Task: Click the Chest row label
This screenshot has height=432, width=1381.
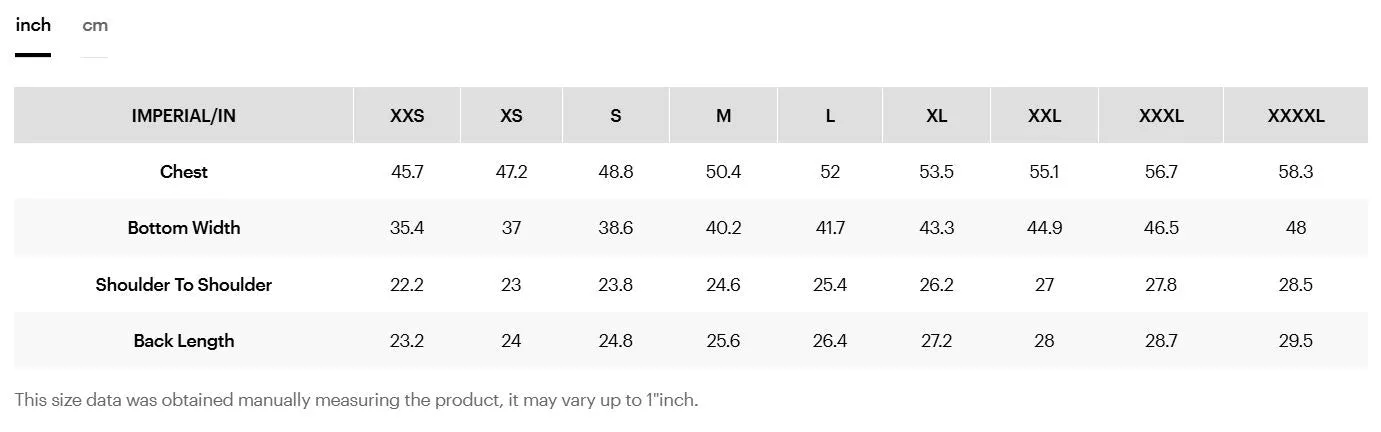Action: click(184, 172)
